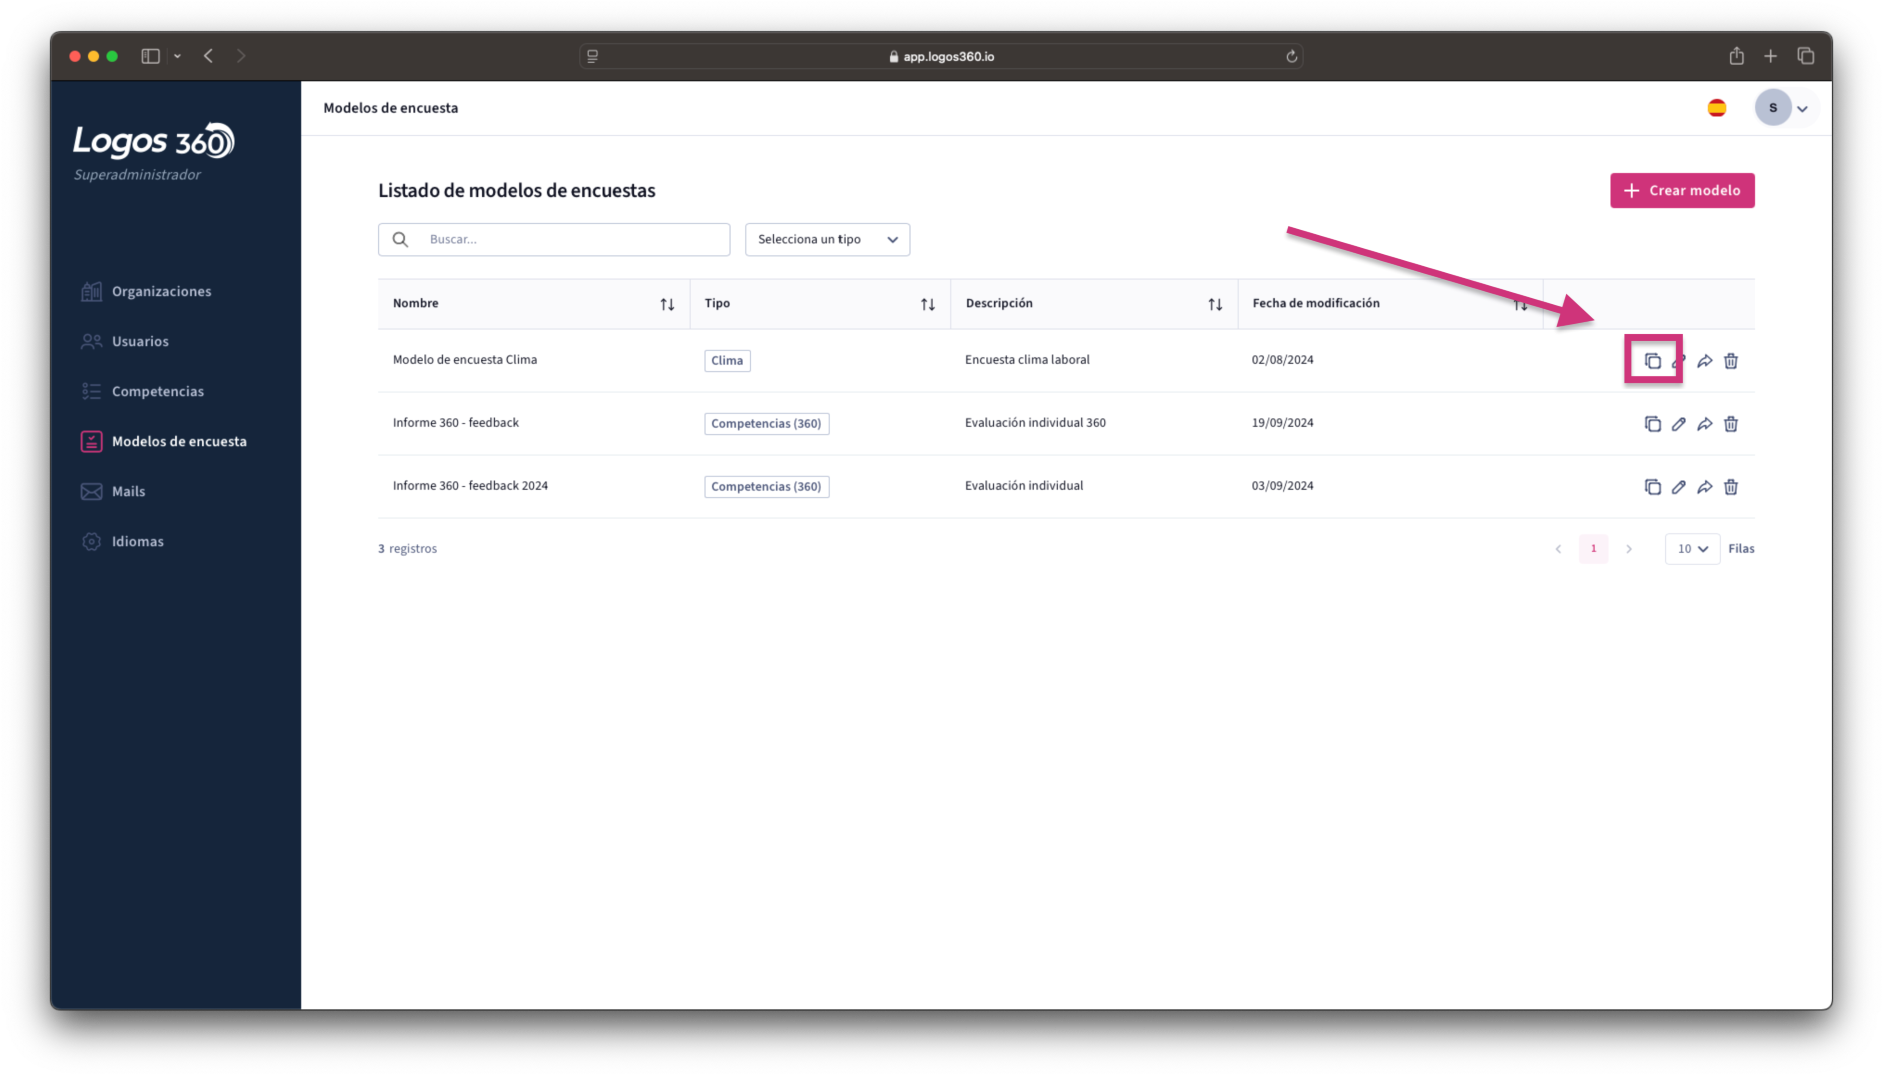Expand the Selecciona un tipo dropdown
Viewport: 1882px width, 1074px height.
click(x=827, y=239)
